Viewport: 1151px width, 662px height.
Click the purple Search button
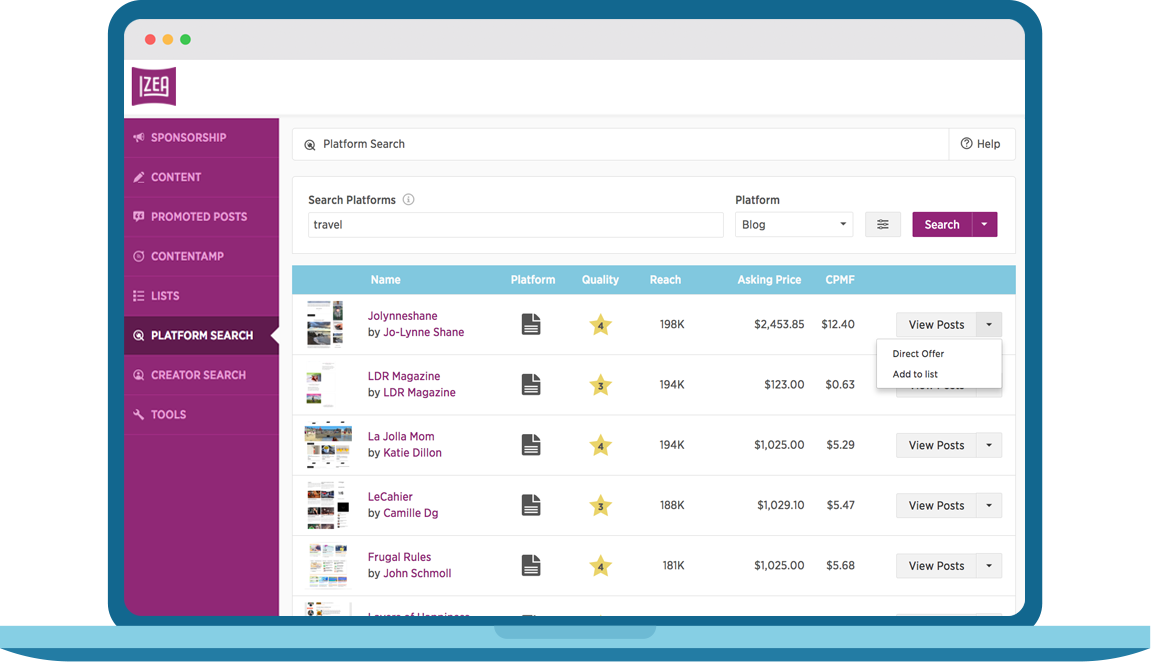point(942,225)
